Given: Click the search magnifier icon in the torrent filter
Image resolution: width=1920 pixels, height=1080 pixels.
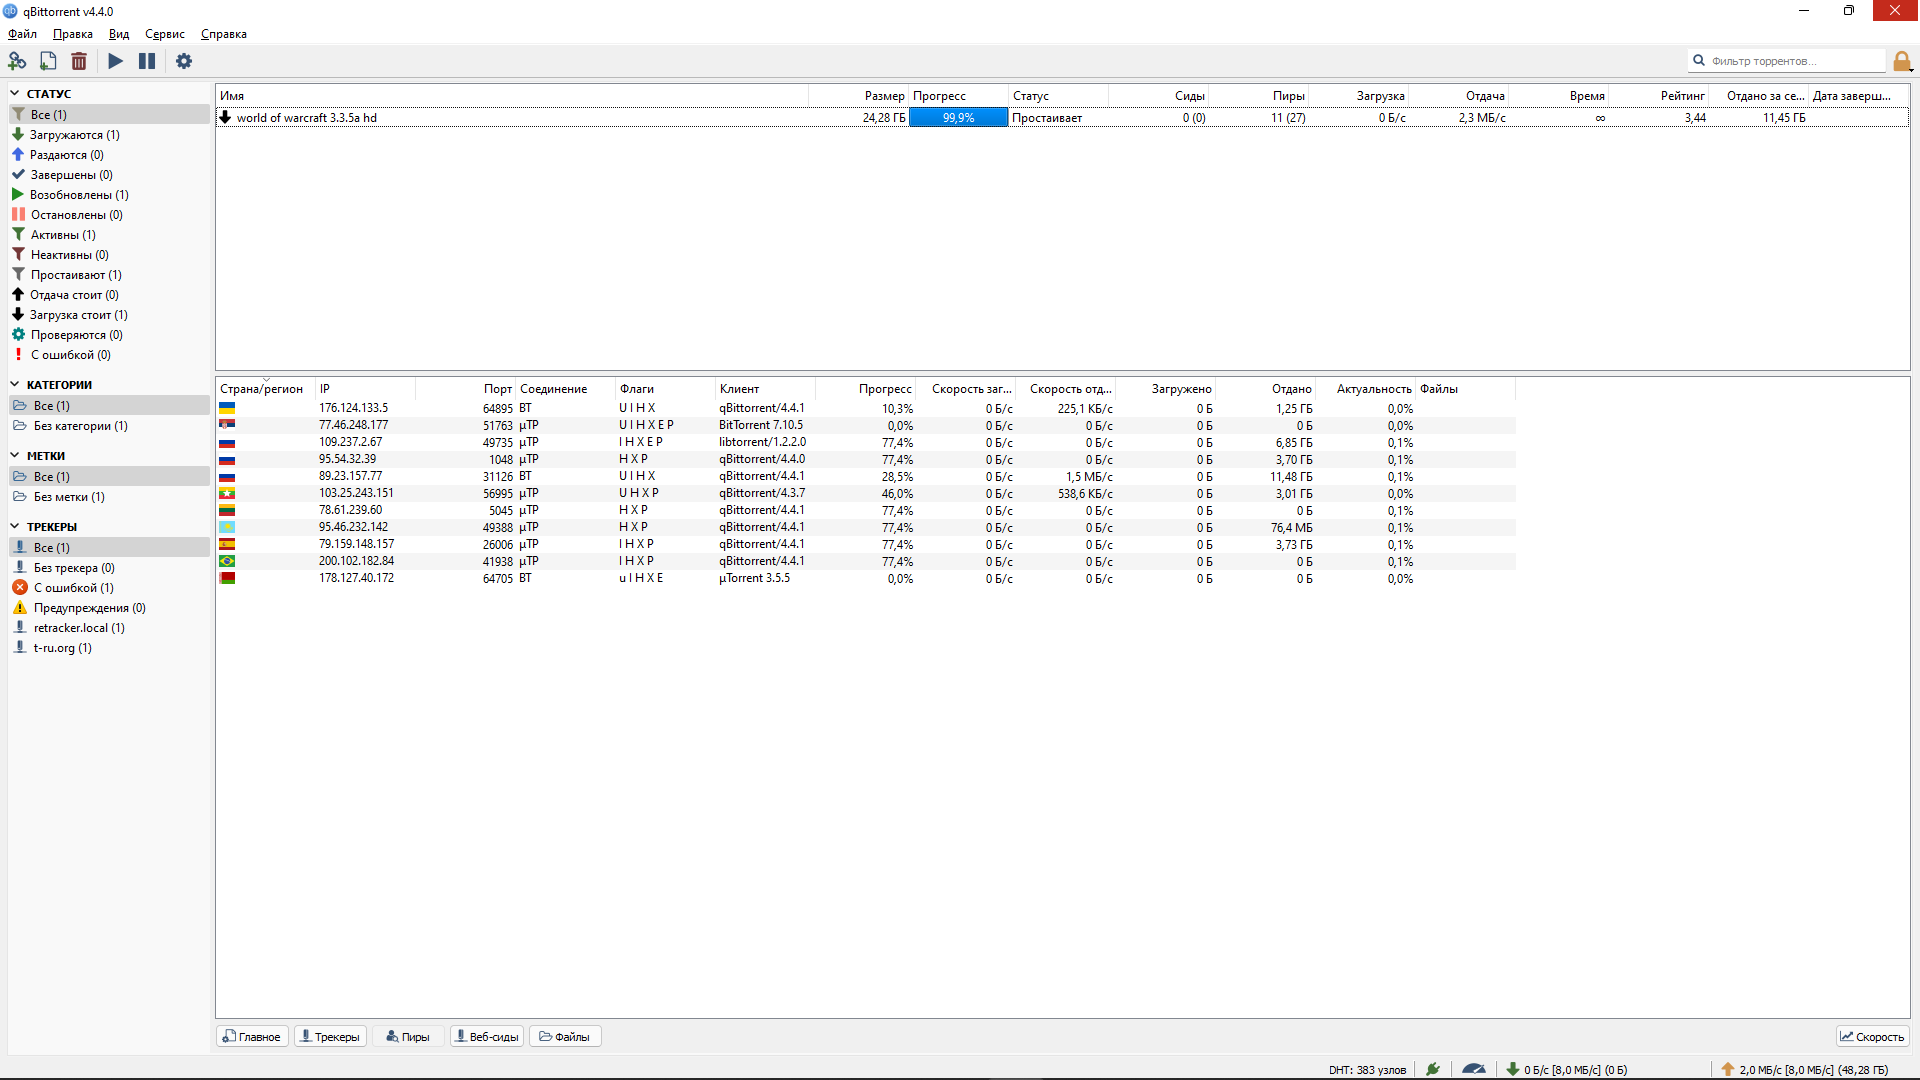Looking at the screenshot, I should pyautogui.click(x=1699, y=61).
